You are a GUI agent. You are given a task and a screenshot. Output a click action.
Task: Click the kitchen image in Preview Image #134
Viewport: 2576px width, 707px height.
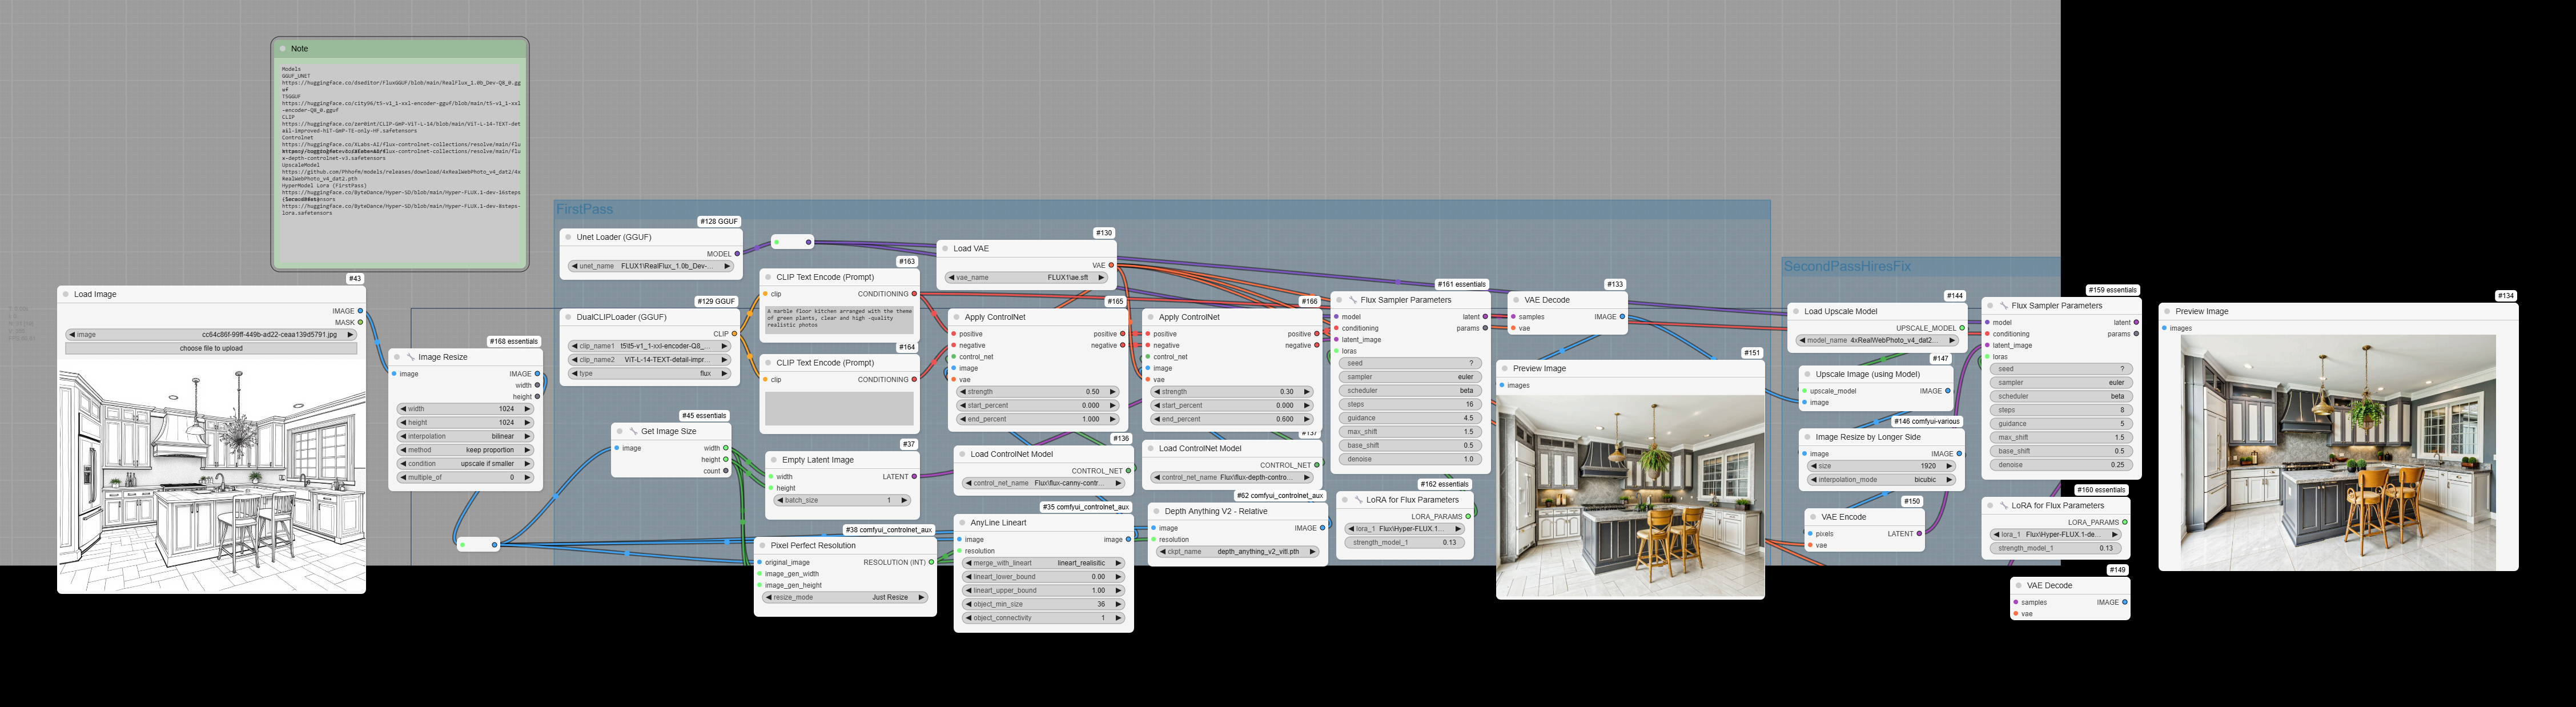[2338, 452]
